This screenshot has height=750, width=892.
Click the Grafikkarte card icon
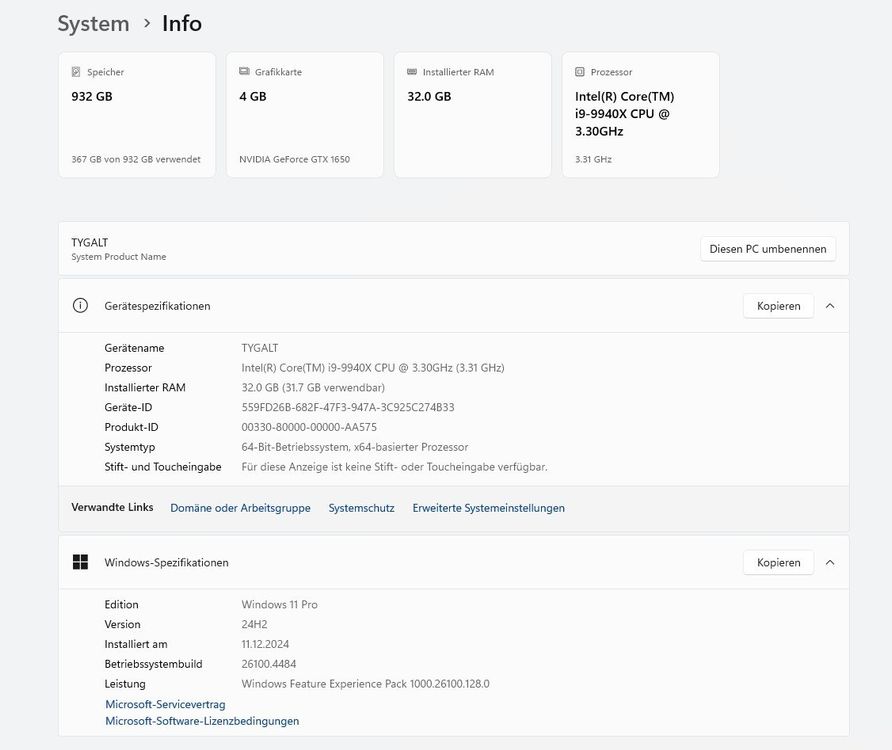tap(244, 72)
